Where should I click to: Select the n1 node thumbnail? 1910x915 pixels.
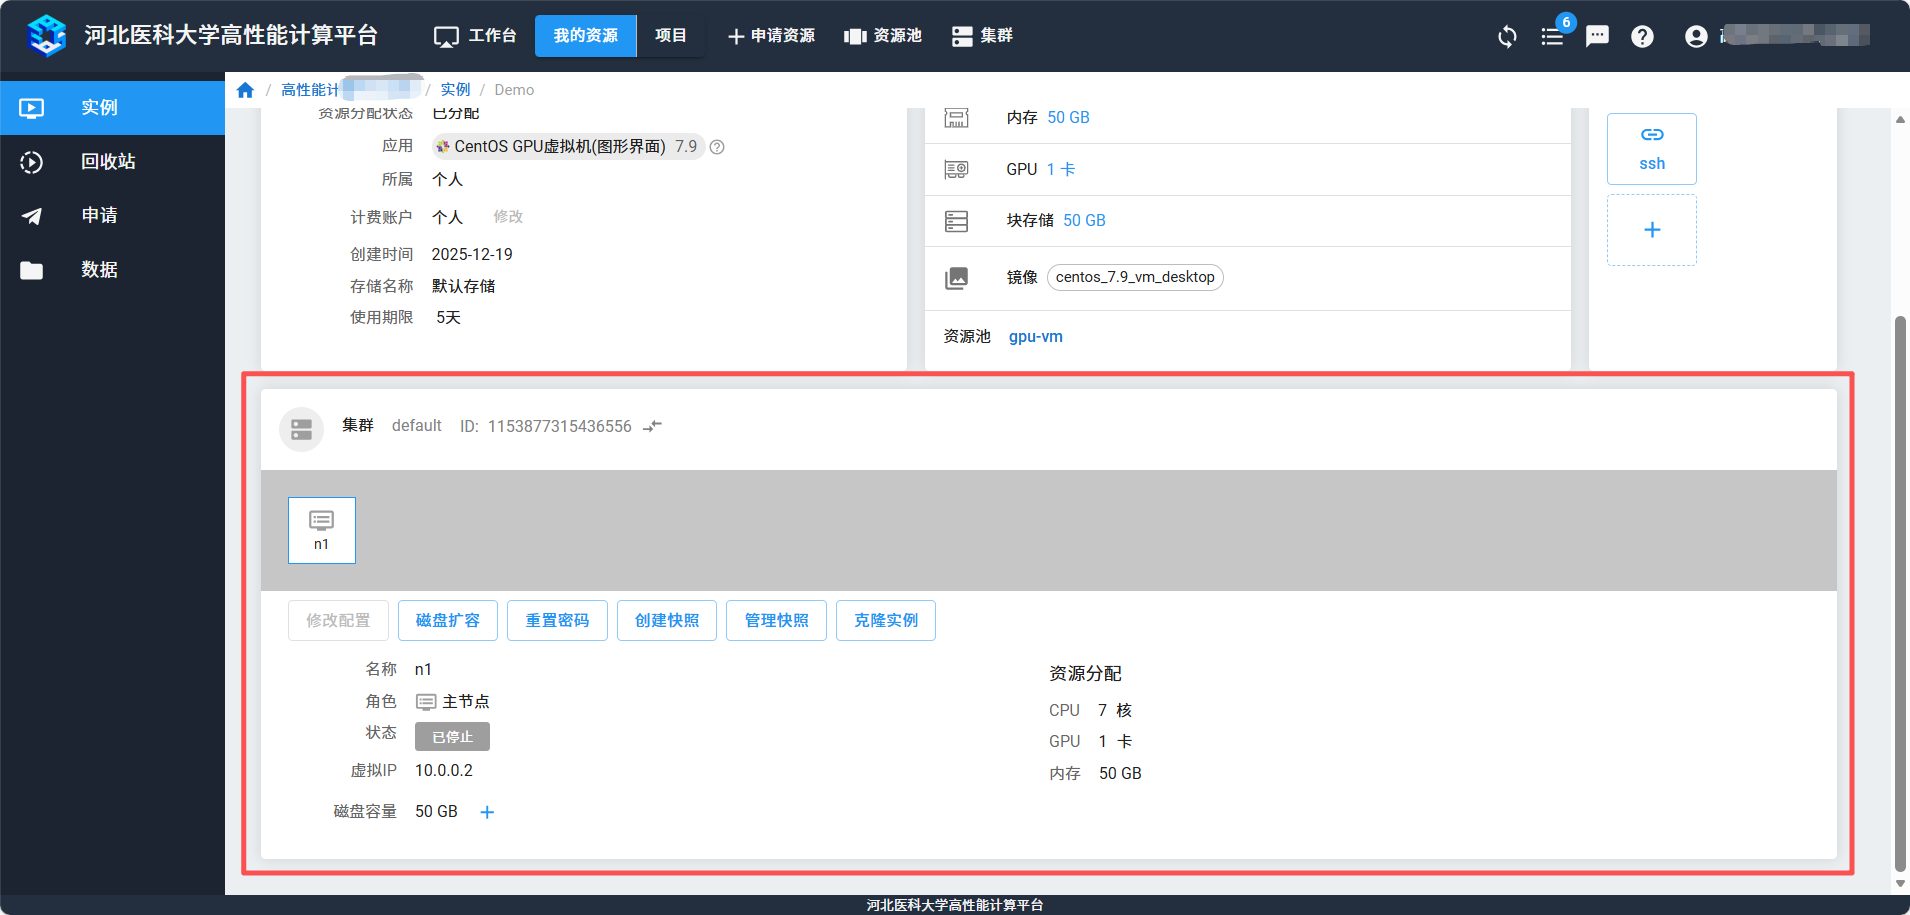(x=321, y=530)
